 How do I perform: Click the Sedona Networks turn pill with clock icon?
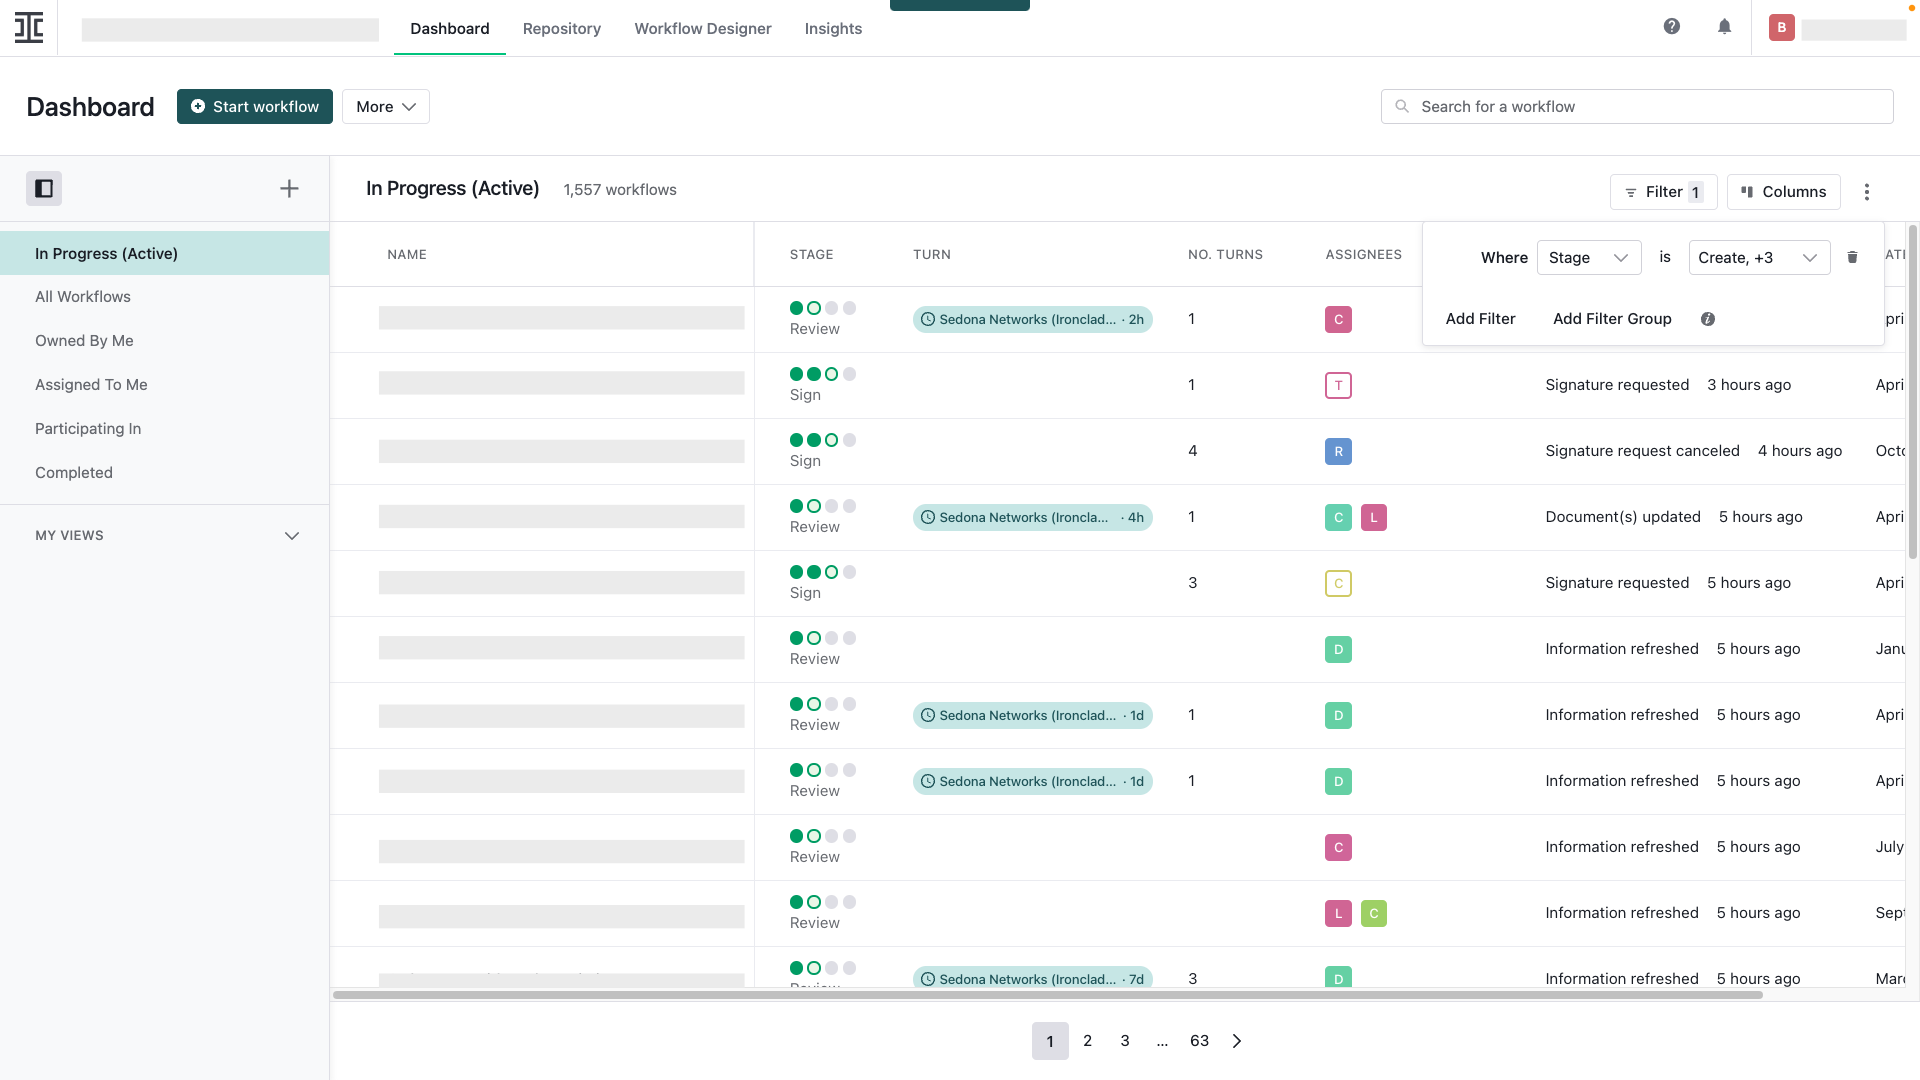1032,319
